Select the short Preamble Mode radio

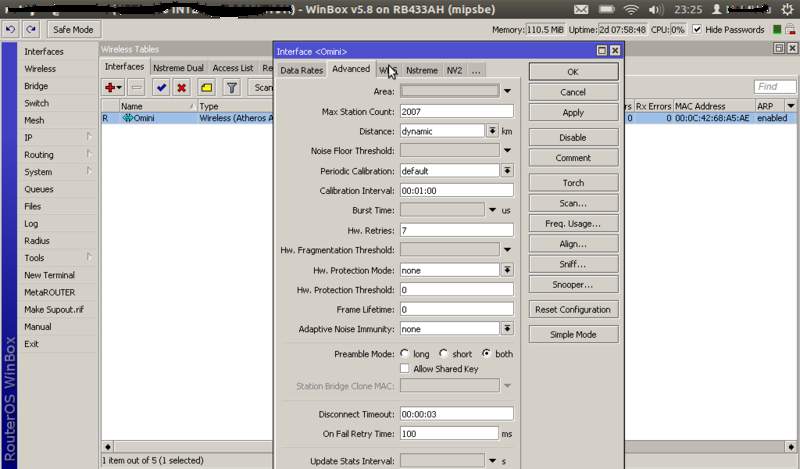pyautogui.click(x=443, y=353)
